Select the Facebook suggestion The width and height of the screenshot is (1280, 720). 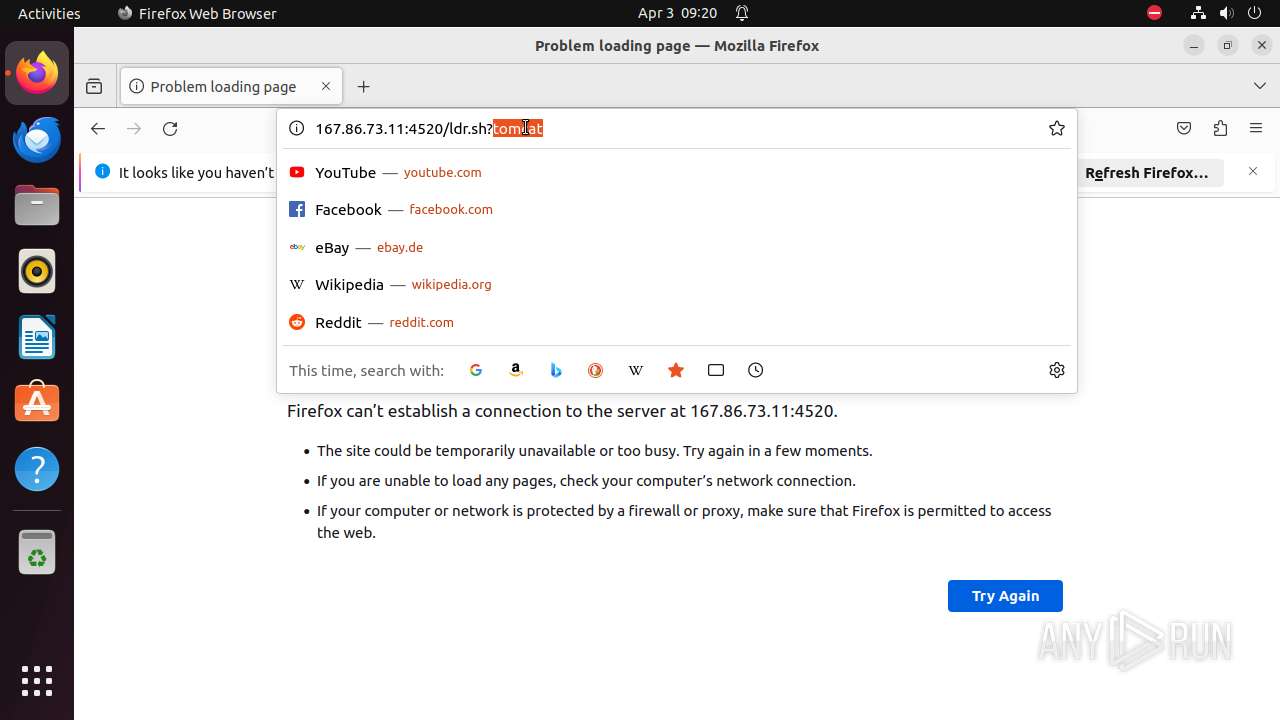coord(677,209)
